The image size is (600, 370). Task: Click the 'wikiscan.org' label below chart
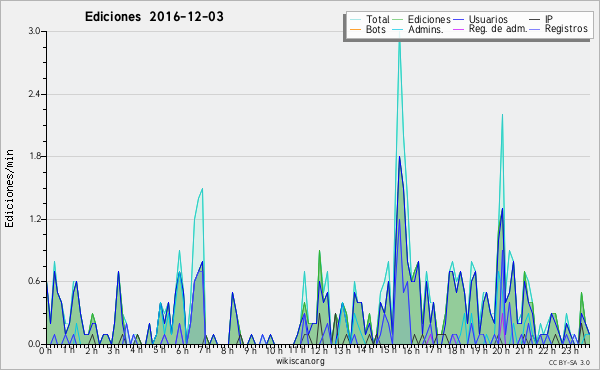300,361
